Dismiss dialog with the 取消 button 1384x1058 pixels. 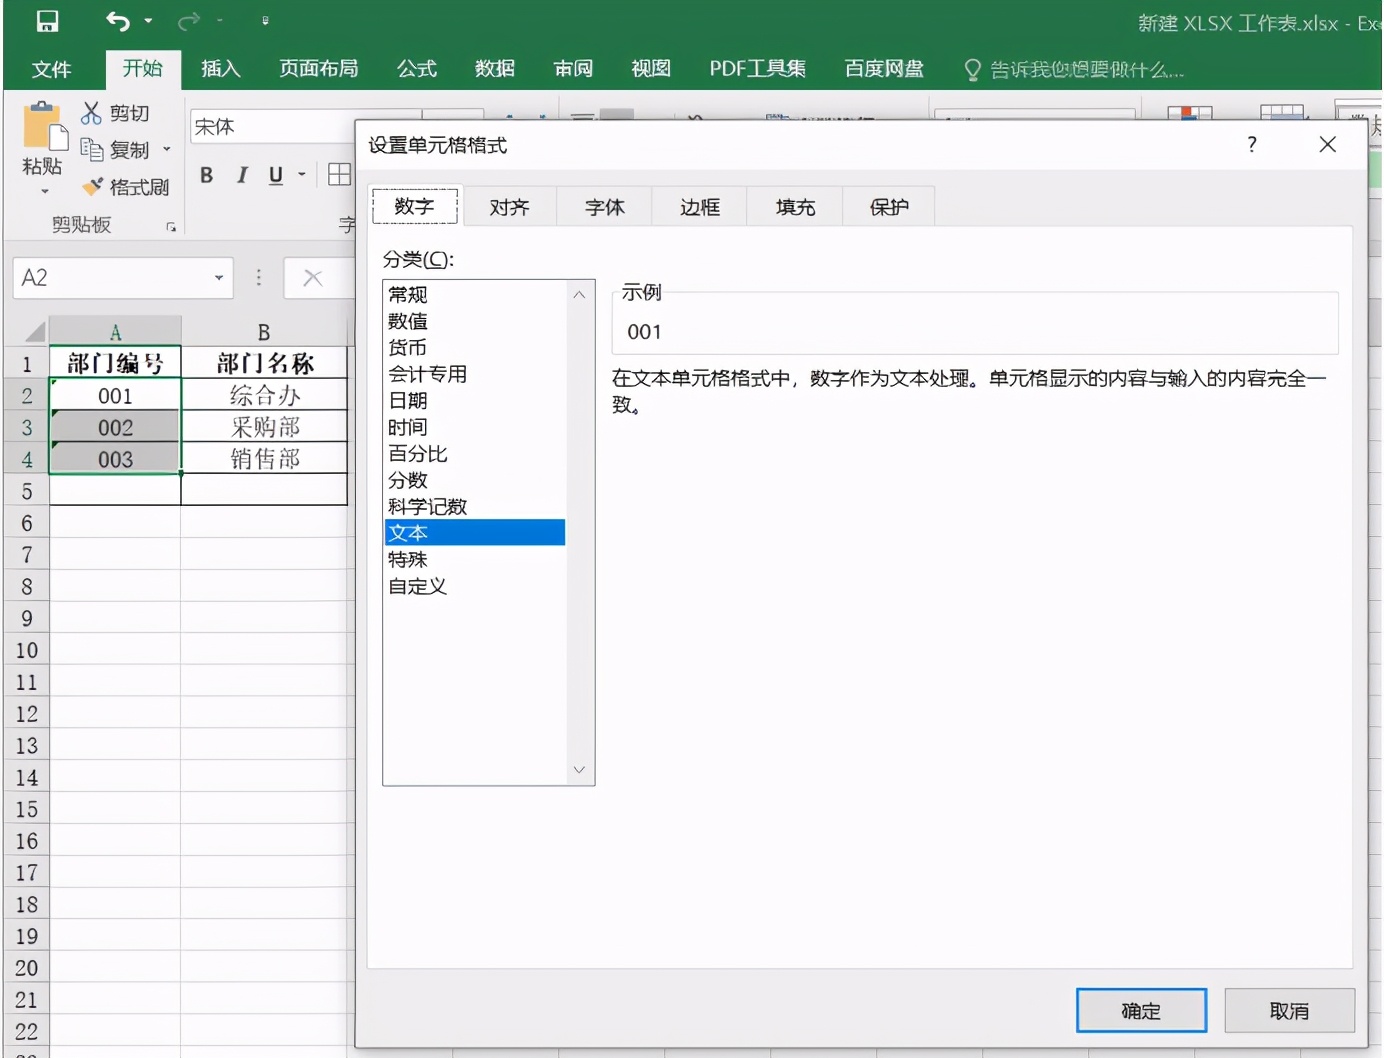pos(1288,1010)
